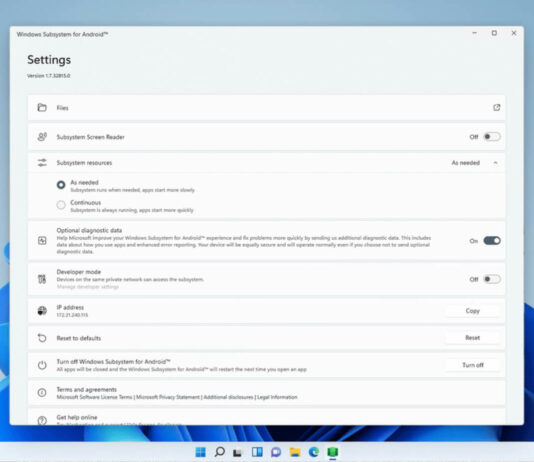Open Chat from the taskbar
The image size is (534, 462).
point(276,452)
